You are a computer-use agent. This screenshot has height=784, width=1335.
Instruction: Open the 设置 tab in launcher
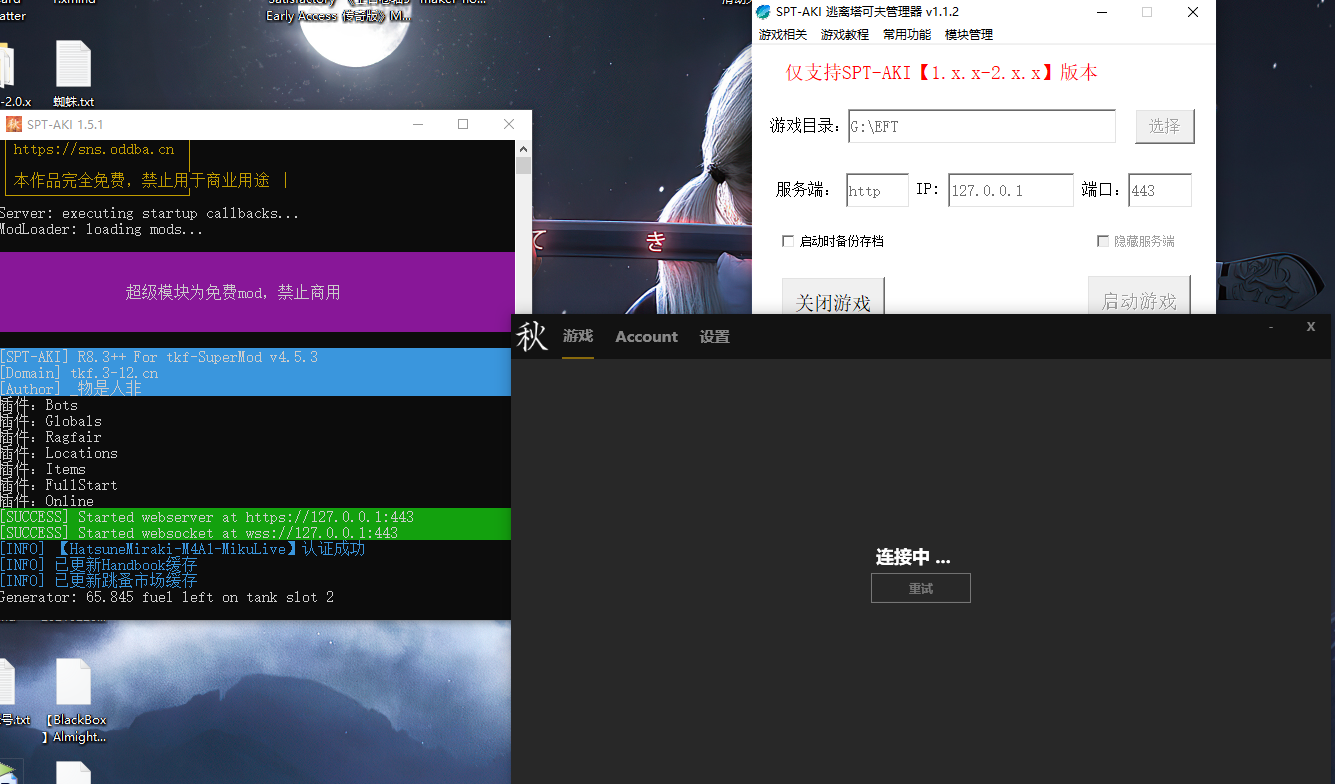pos(715,337)
